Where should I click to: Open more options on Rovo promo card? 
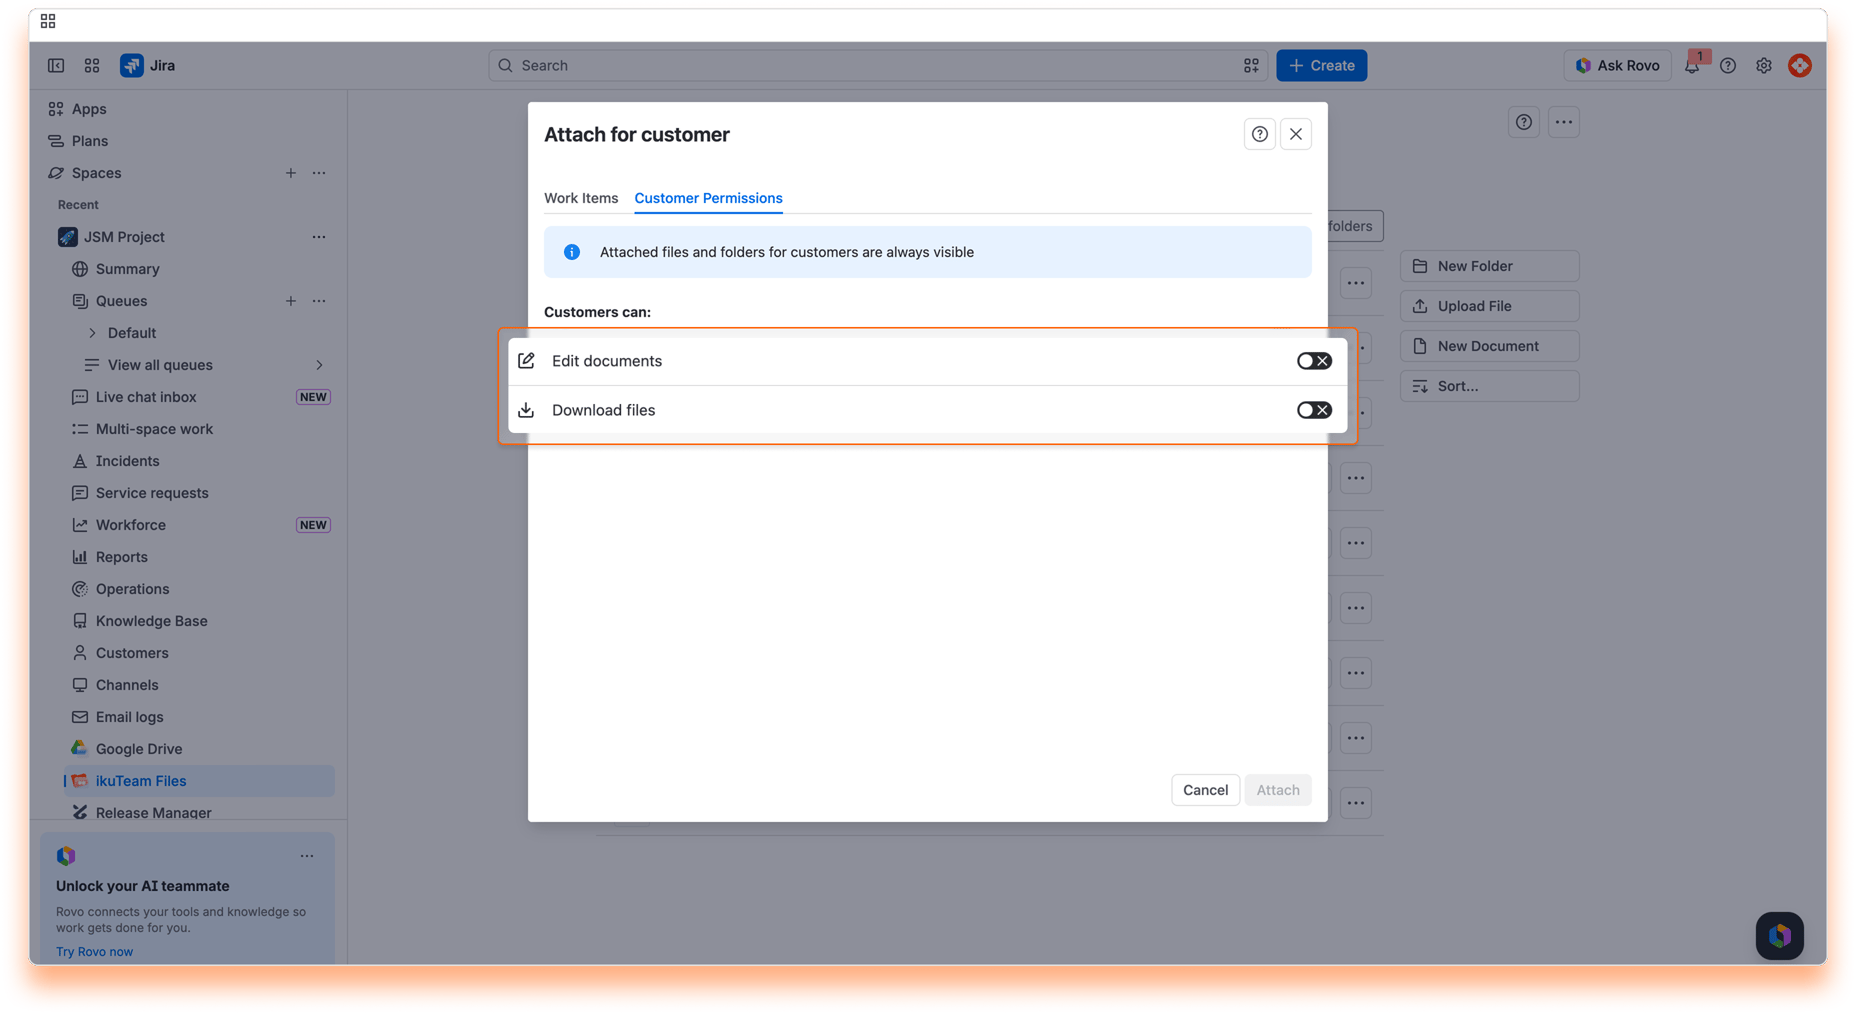(307, 856)
